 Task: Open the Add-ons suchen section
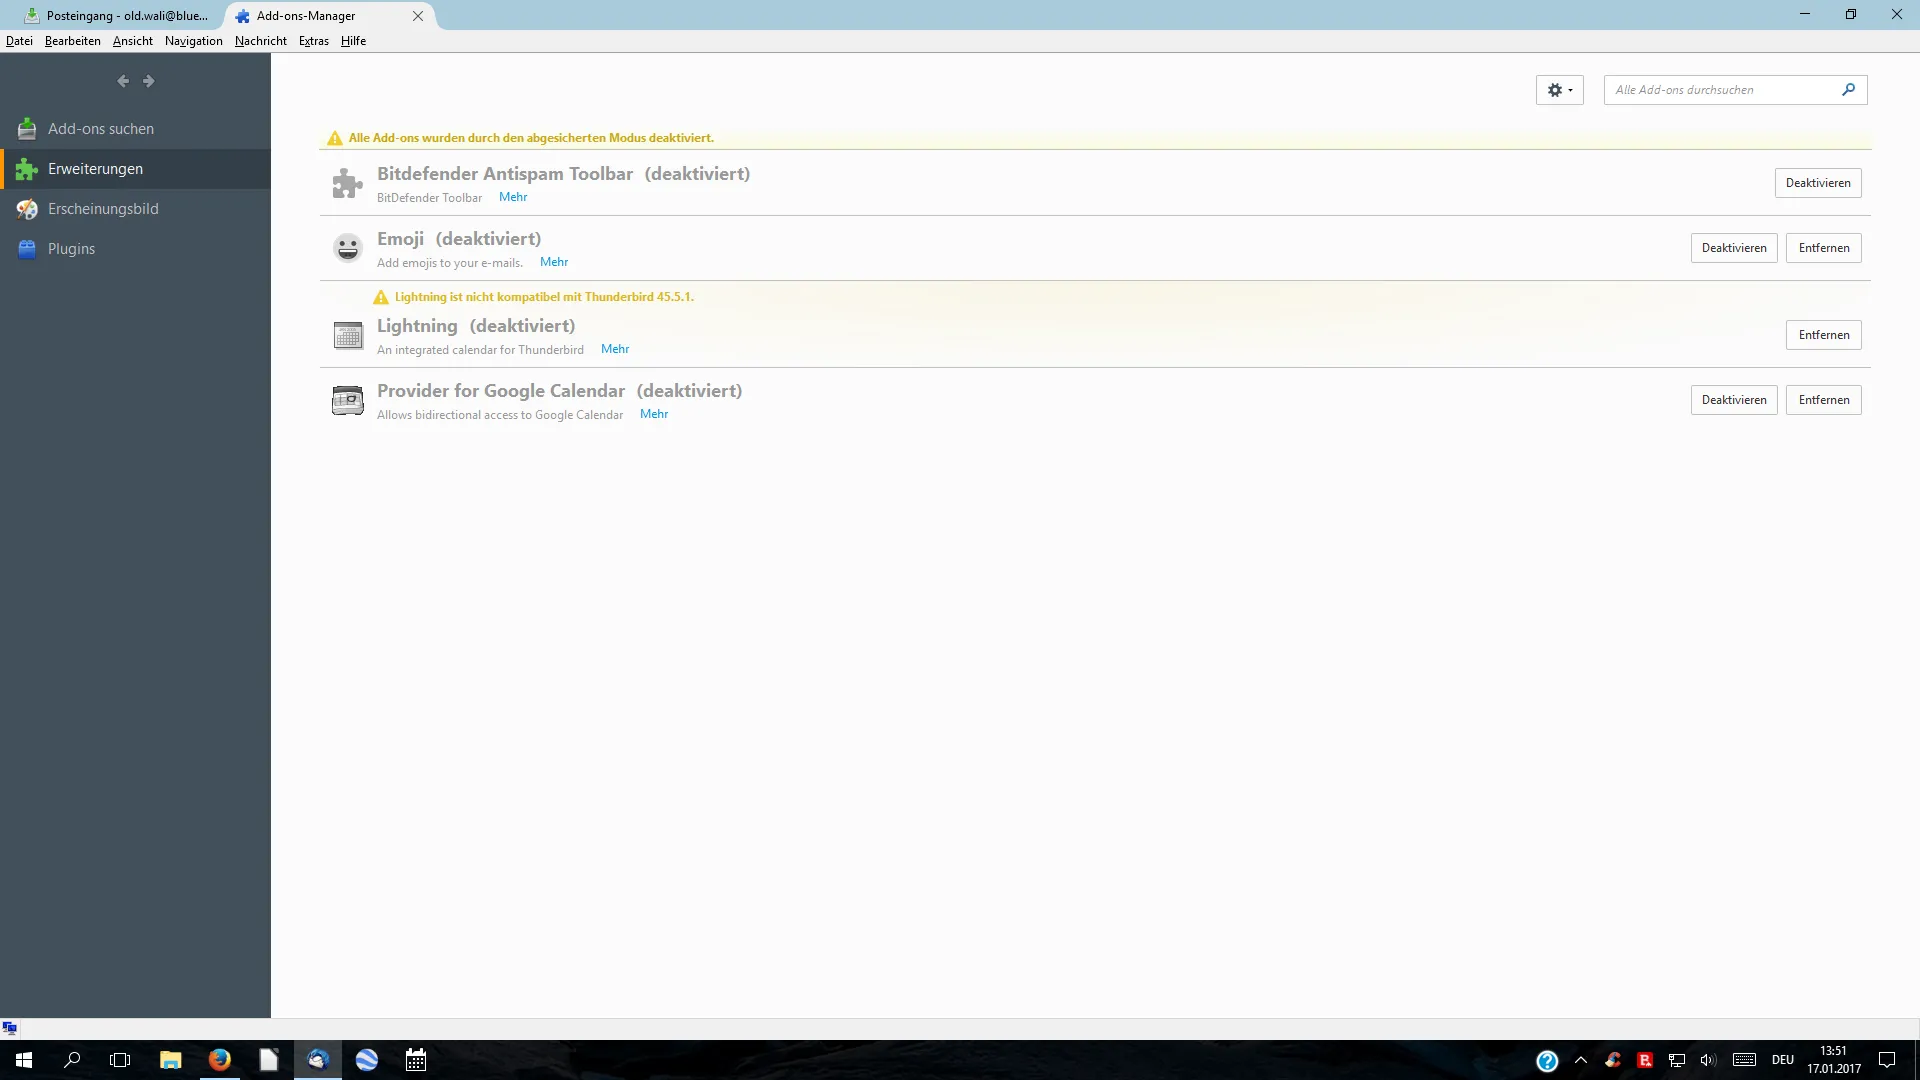tap(135, 129)
